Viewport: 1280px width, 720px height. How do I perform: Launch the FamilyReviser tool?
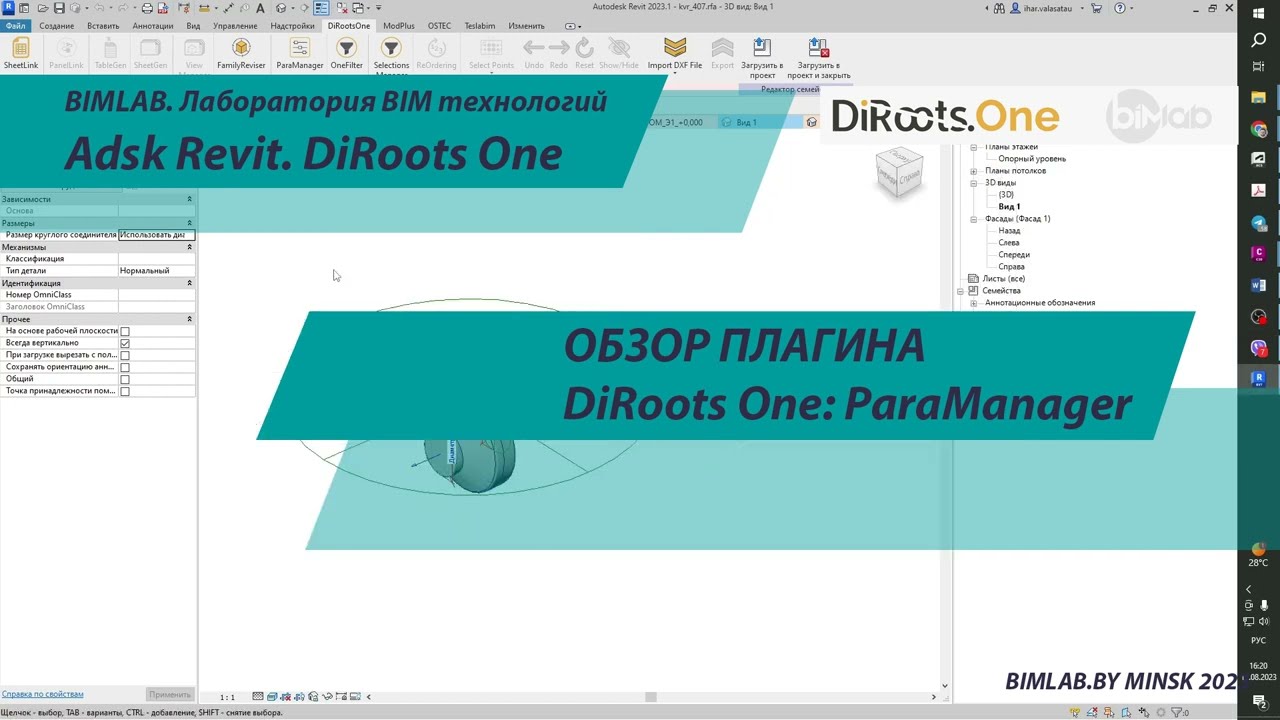click(x=241, y=54)
